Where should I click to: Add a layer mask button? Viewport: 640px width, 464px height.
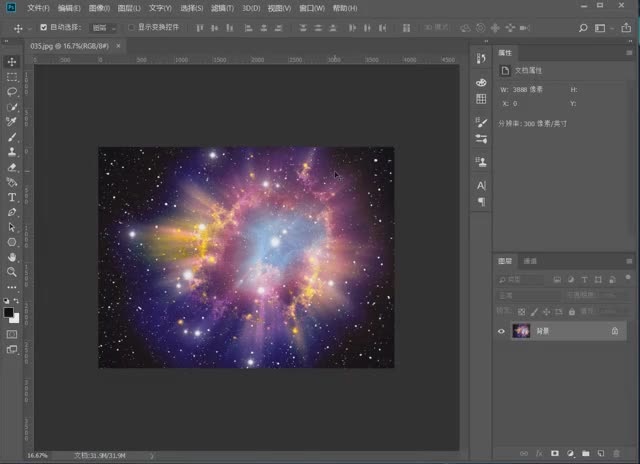pyautogui.click(x=554, y=453)
